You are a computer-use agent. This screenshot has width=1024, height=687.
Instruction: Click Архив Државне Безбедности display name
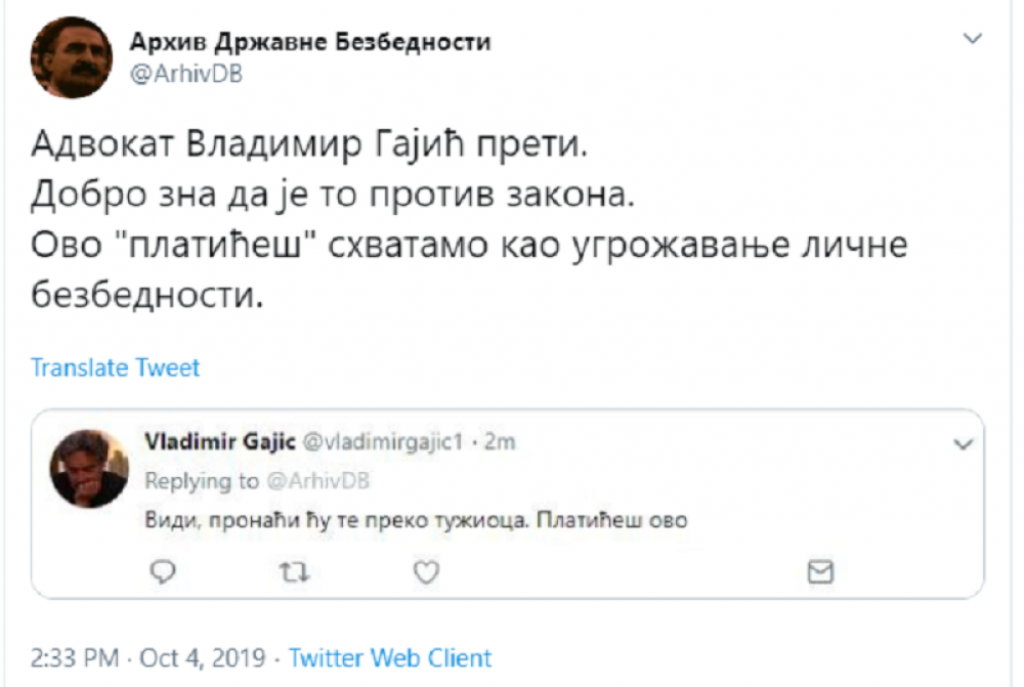click(x=310, y=42)
